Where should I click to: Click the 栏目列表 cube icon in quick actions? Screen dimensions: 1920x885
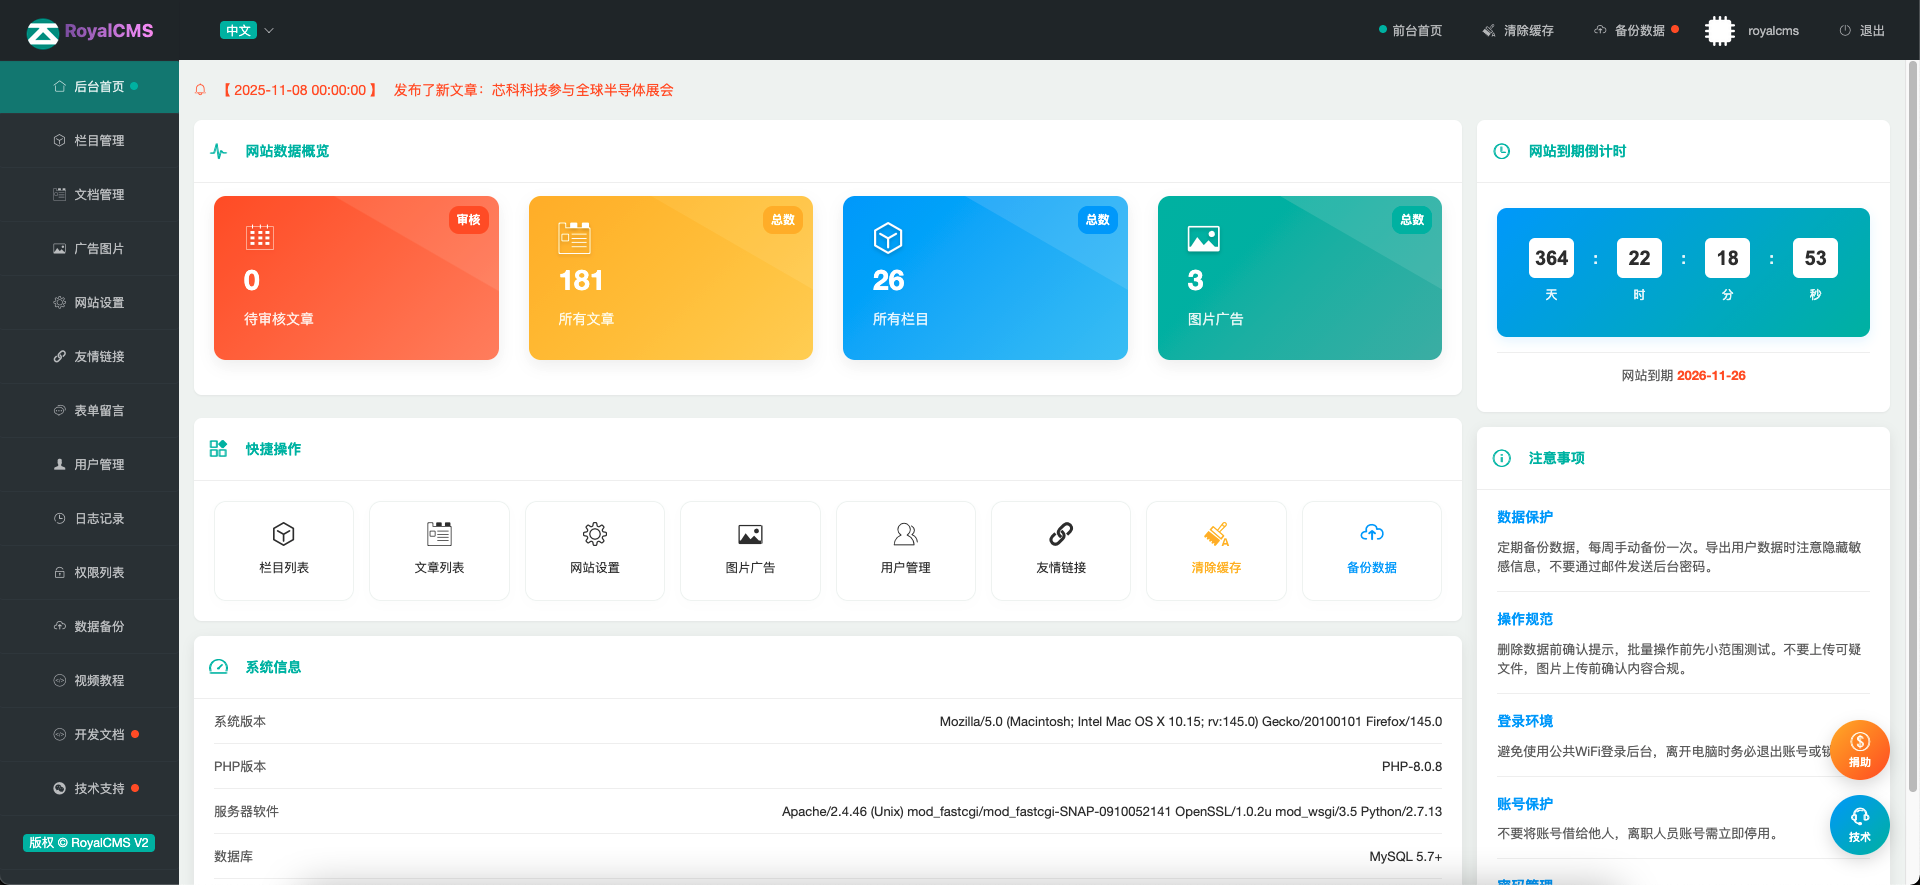tap(284, 534)
